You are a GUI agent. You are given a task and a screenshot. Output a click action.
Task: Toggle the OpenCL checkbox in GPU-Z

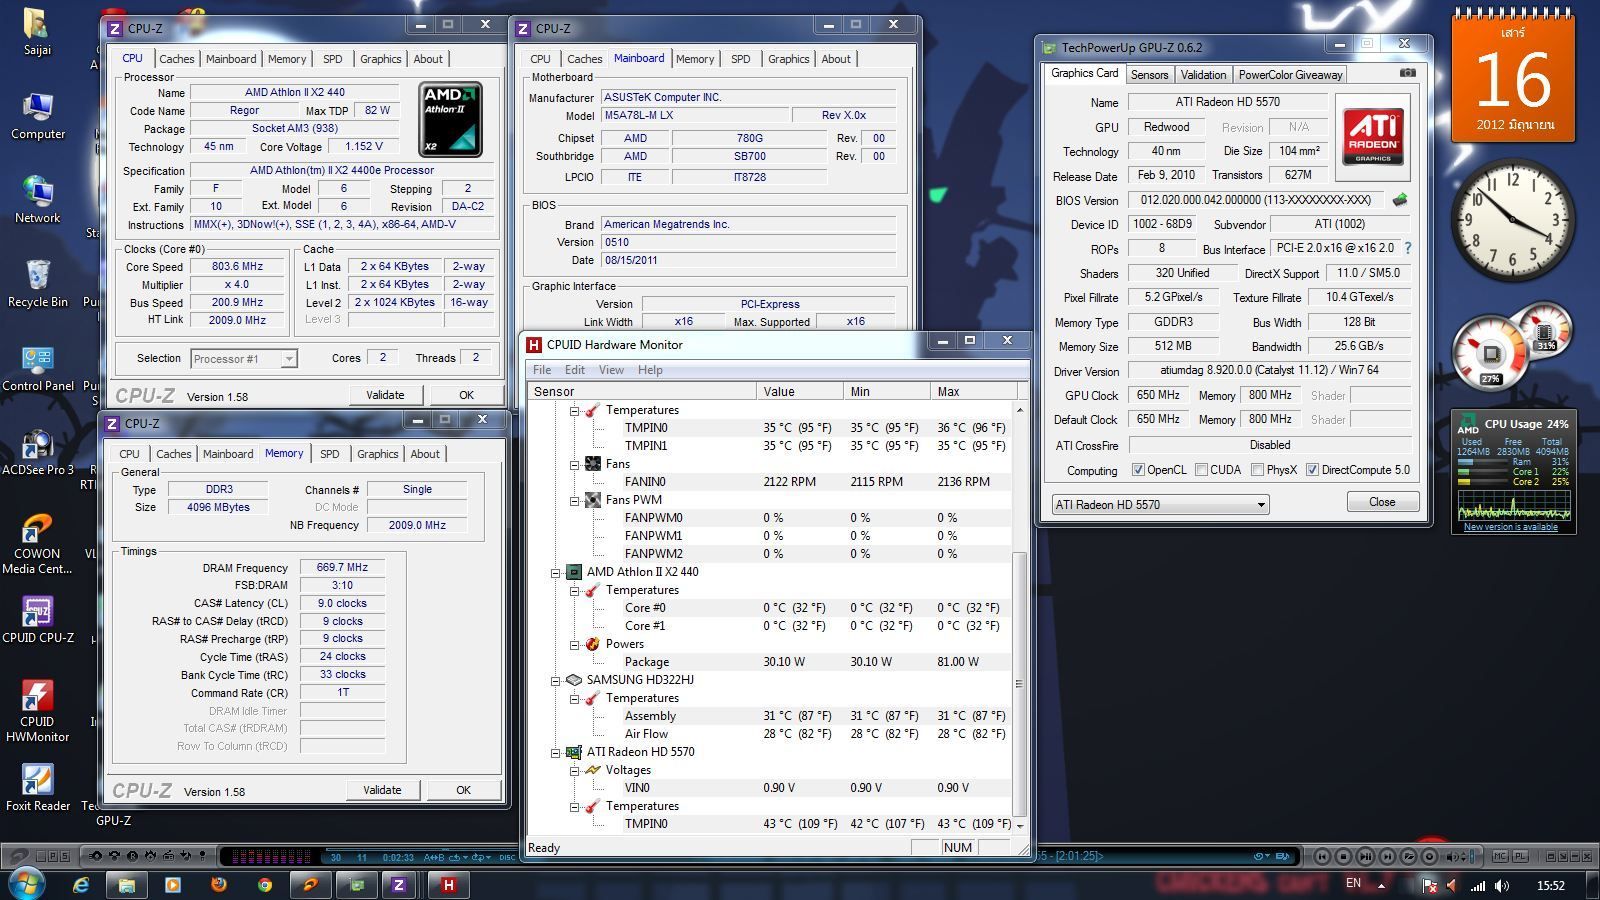click(1138, 470)
